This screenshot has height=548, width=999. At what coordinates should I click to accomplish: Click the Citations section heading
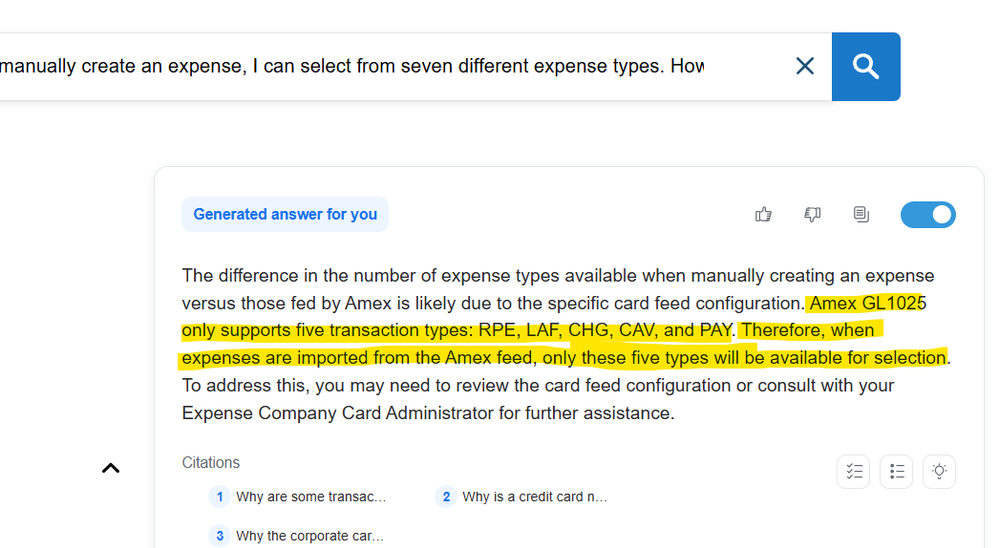pos(211,463)
